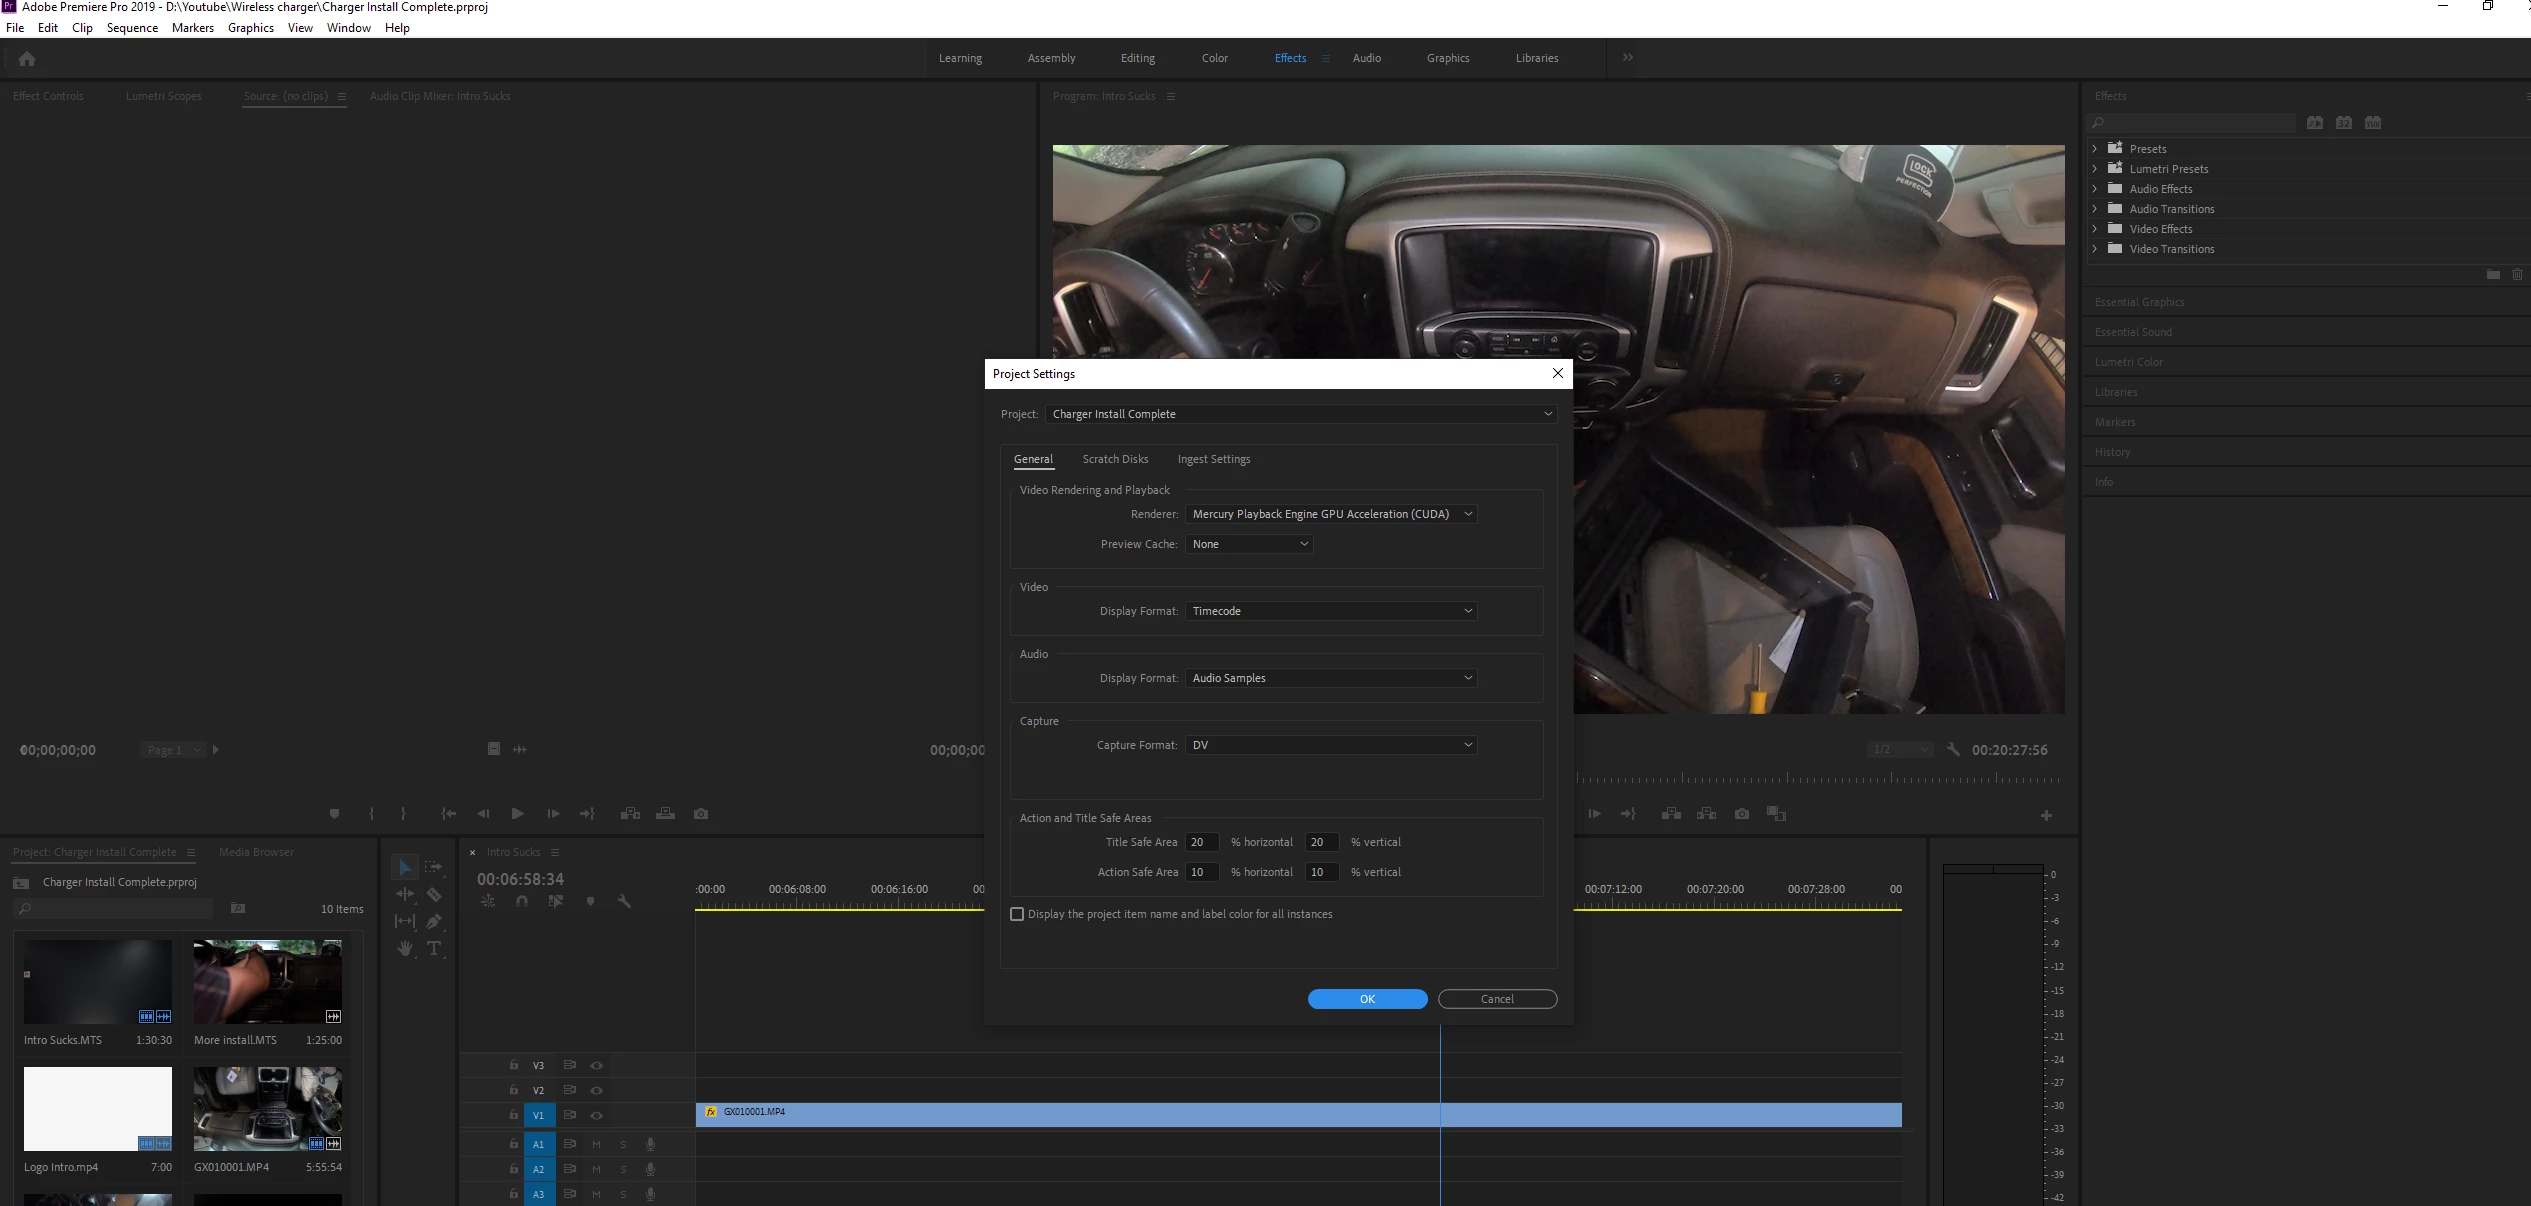Image resolution: width=2531 pixels, height=1206 pixels.
Task: Check display project item name checkbox
Action: [1017, 914]
